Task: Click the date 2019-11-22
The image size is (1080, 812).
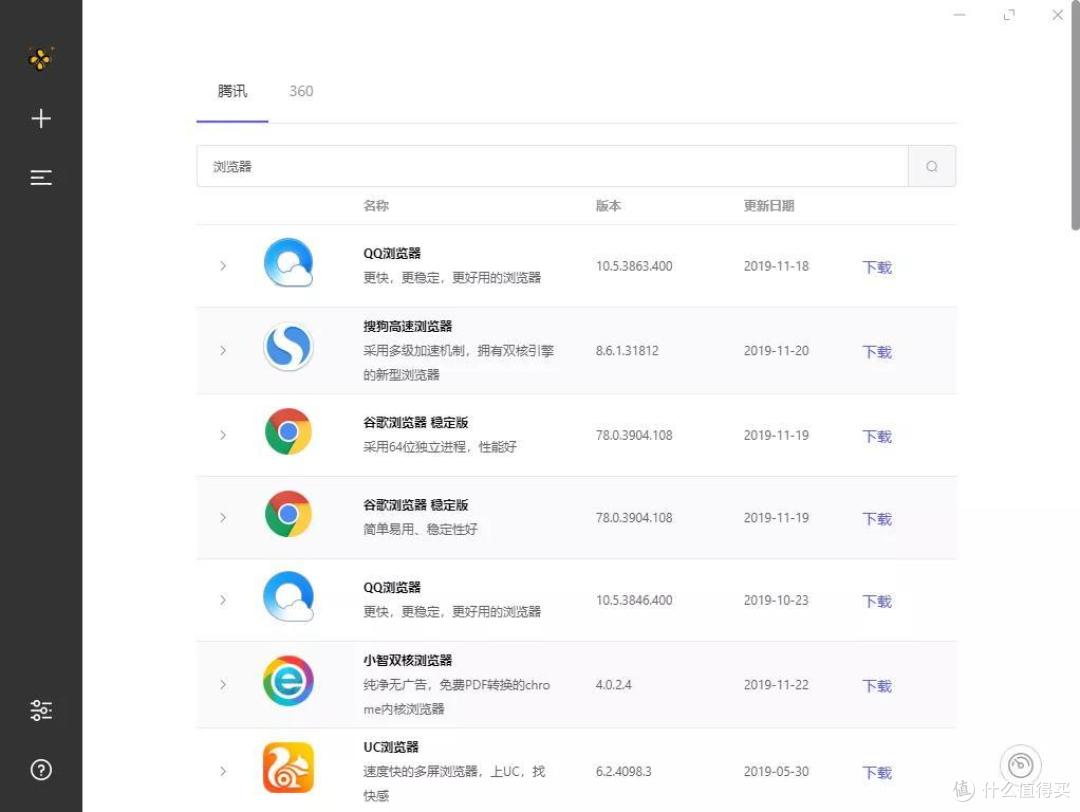Action: 776,685
